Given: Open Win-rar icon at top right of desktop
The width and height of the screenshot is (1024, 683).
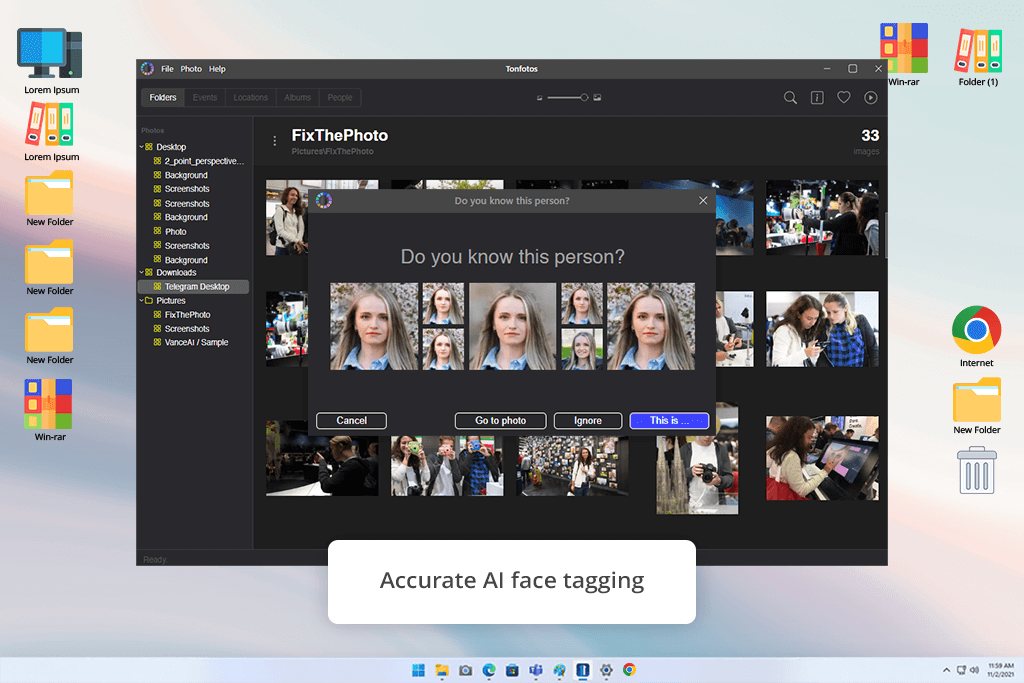Looking at the screenshot, I should point(904,55).
